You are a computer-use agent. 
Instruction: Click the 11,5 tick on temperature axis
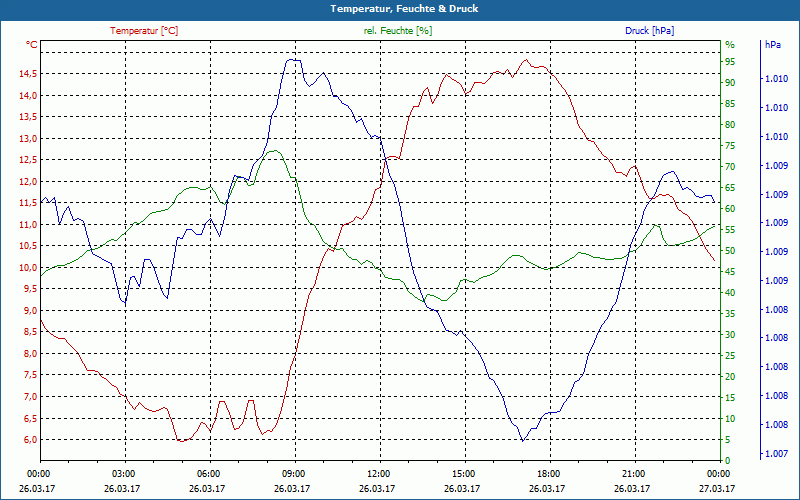coord(28,203)
